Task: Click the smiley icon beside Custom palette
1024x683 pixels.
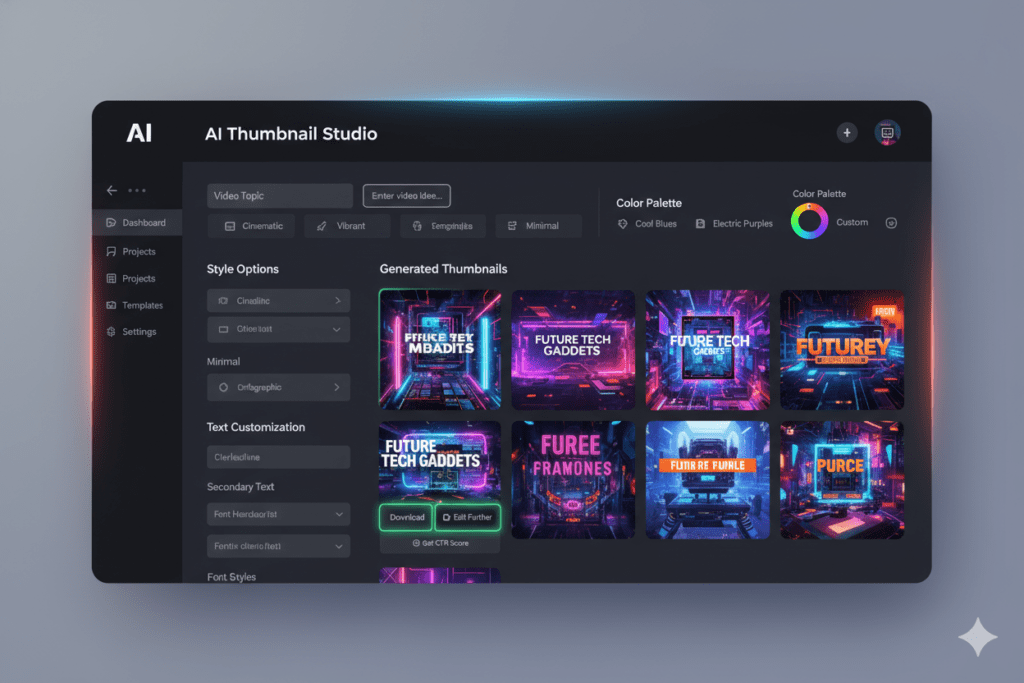Action: pyautogui.click(x=891, y=223)
